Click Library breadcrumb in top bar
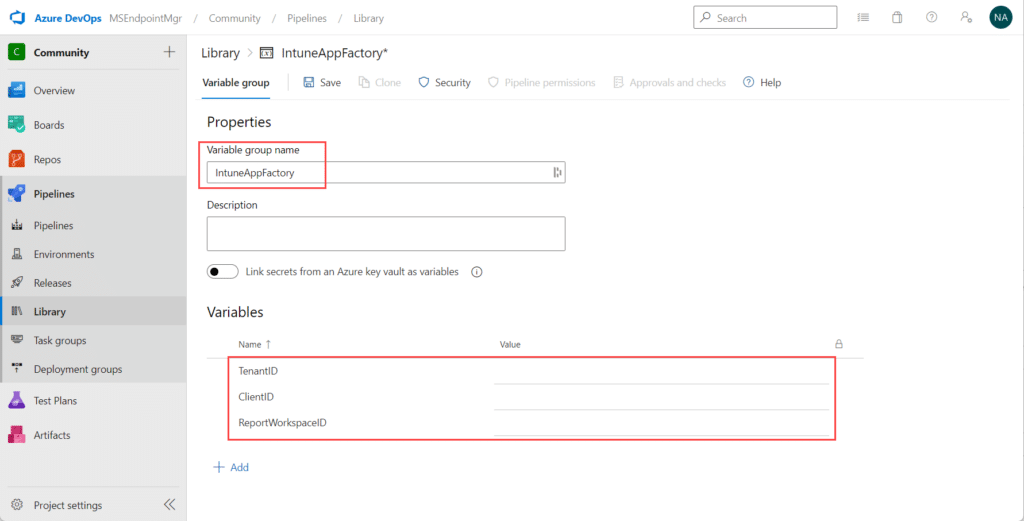This screenshot has height=521, width=1024. tap(368, 18)
